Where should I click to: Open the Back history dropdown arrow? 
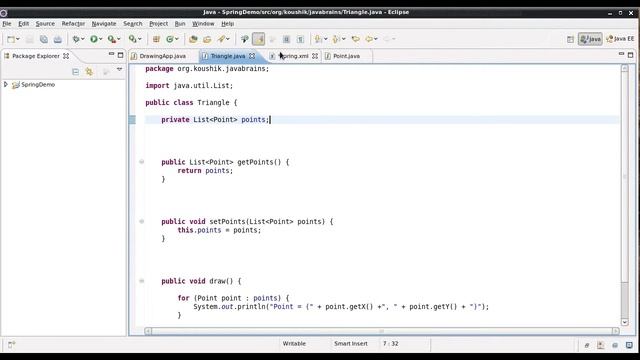click(376, 39)
